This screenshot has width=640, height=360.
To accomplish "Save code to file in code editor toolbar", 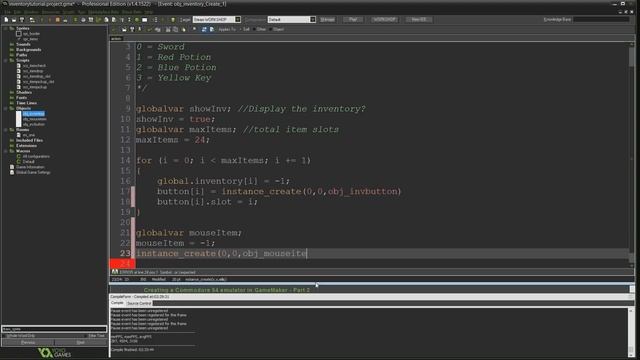I will pos(132,29).
